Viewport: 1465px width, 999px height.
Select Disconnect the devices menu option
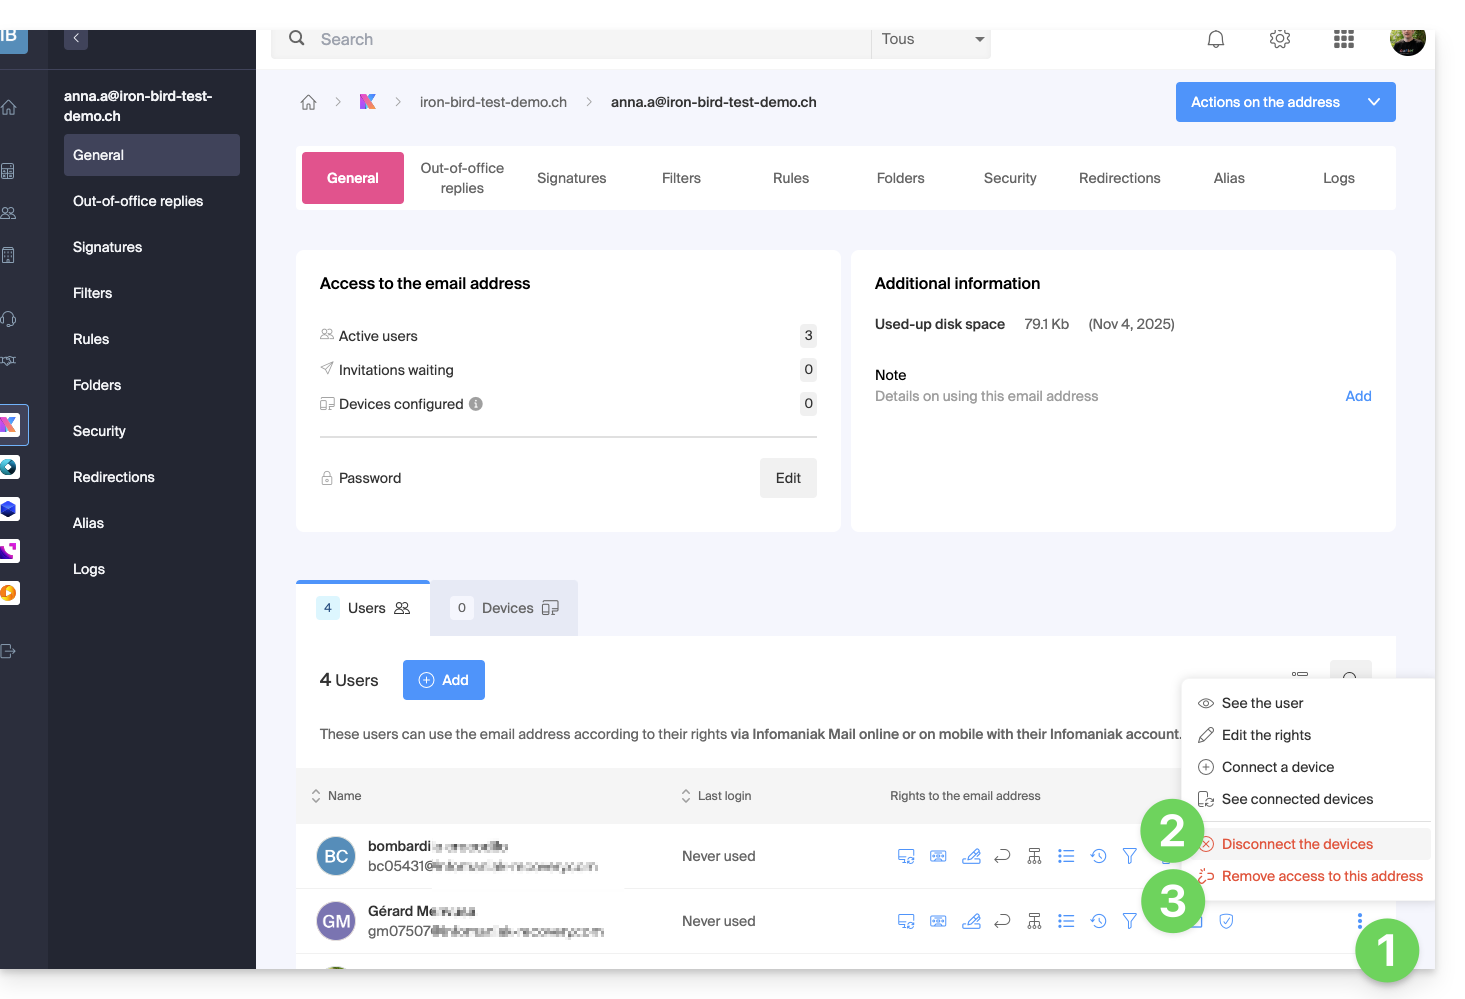click(x=1297, y=844)
